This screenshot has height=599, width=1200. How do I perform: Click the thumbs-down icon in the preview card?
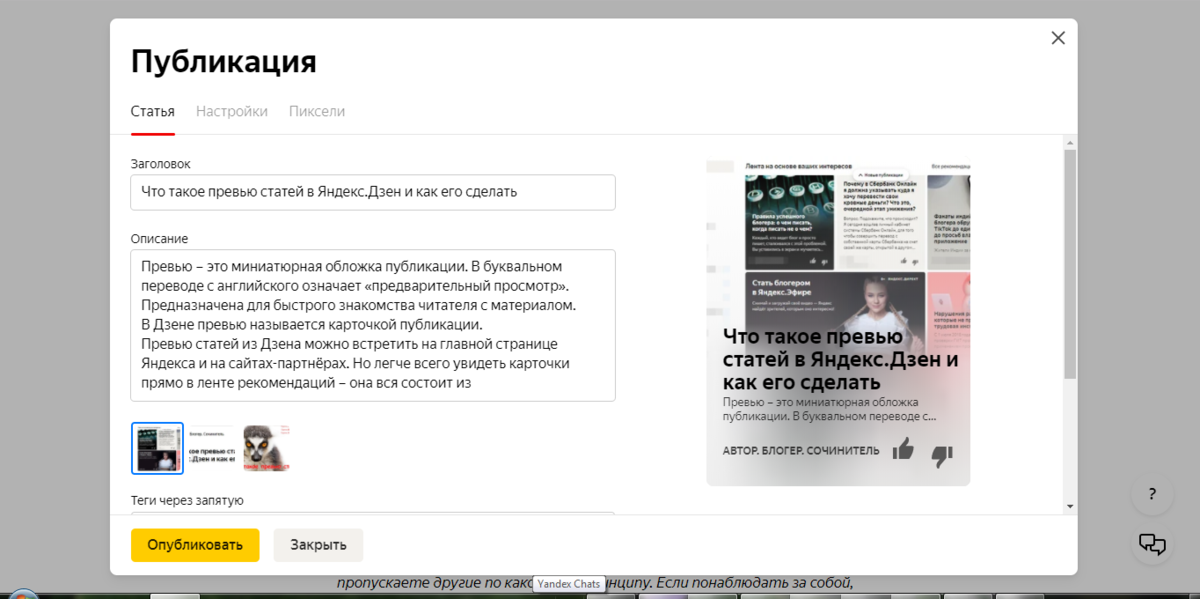coord(942,456)
